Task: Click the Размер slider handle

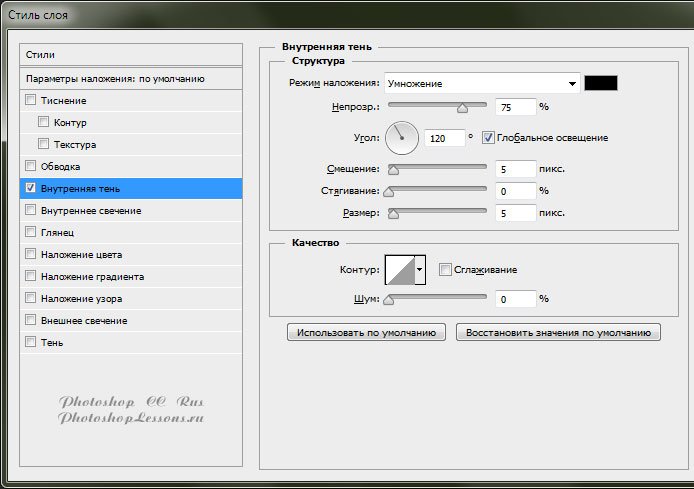Action: coord(393,213)
